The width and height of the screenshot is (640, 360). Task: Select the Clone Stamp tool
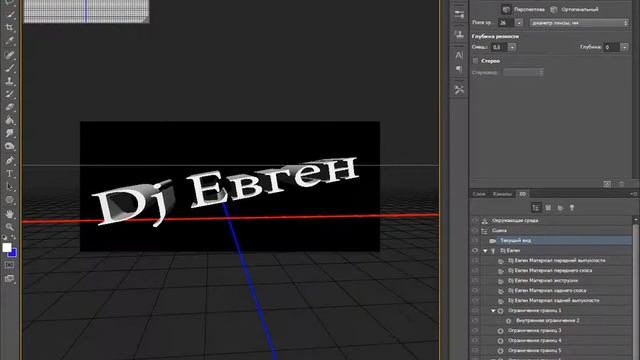(x=9, y=81)
